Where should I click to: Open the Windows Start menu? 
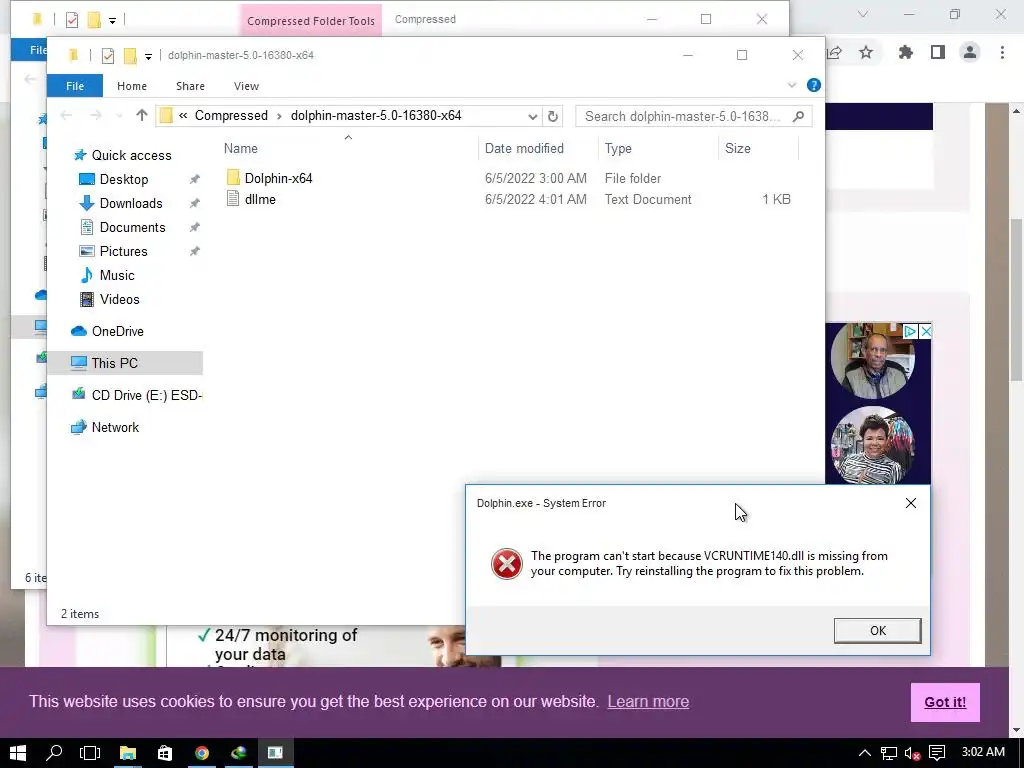pos(18,753)
